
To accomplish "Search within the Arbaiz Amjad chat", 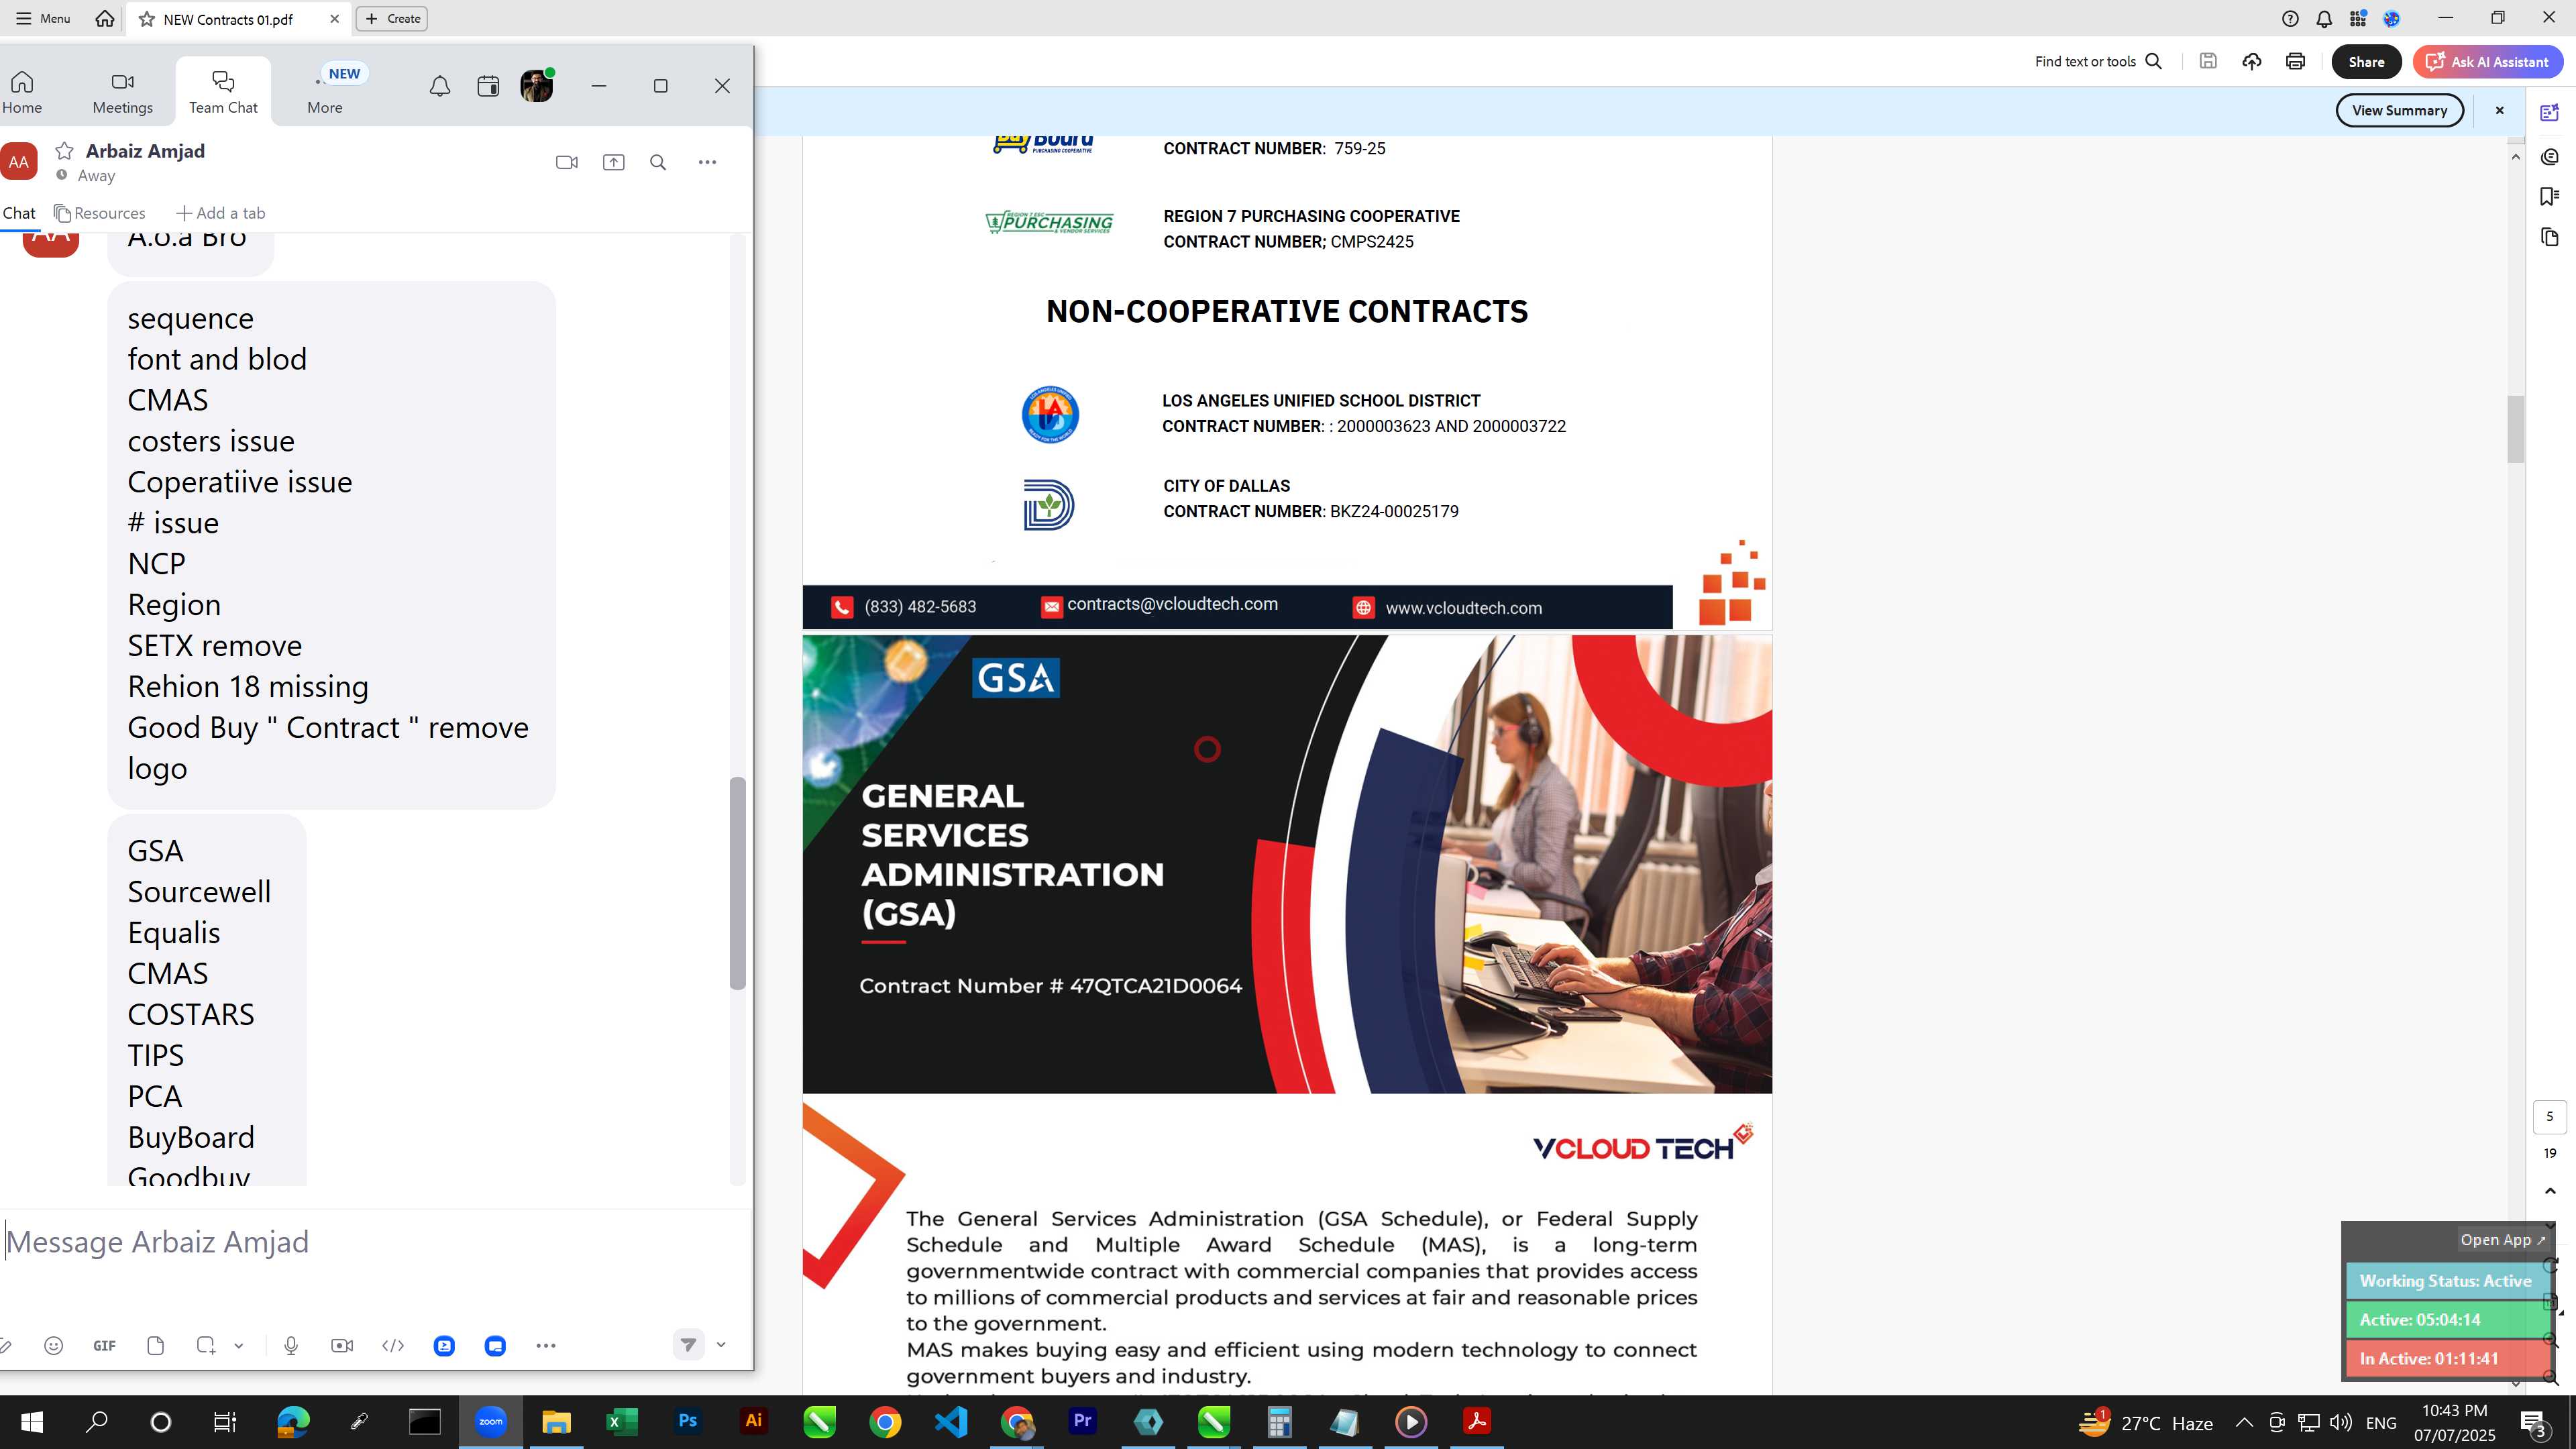I will click(x=658, y=162).
